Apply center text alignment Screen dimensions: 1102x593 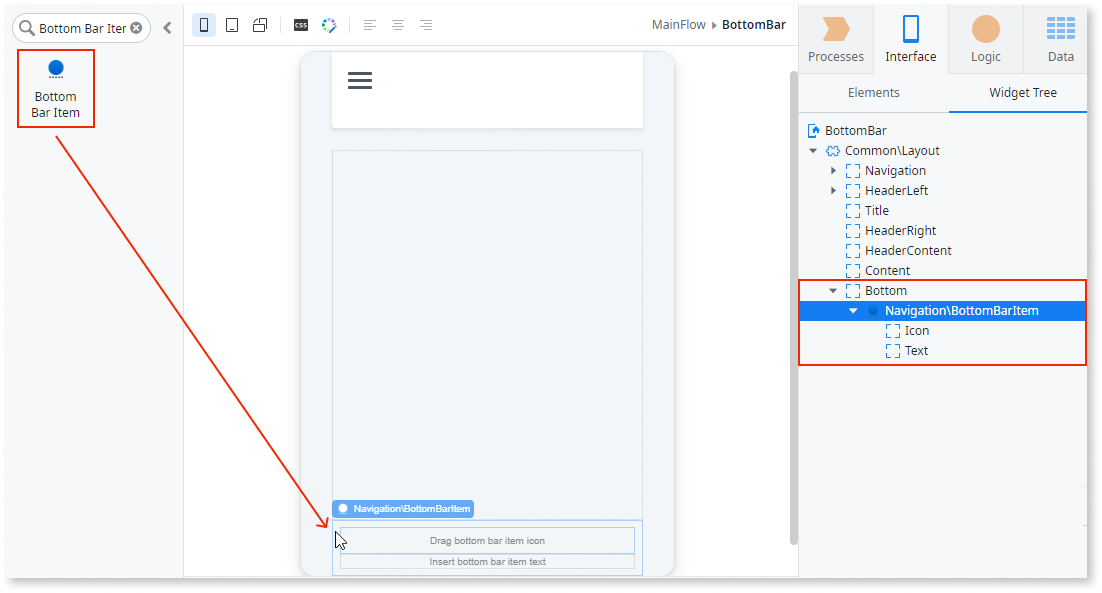[x=398, y=25]
